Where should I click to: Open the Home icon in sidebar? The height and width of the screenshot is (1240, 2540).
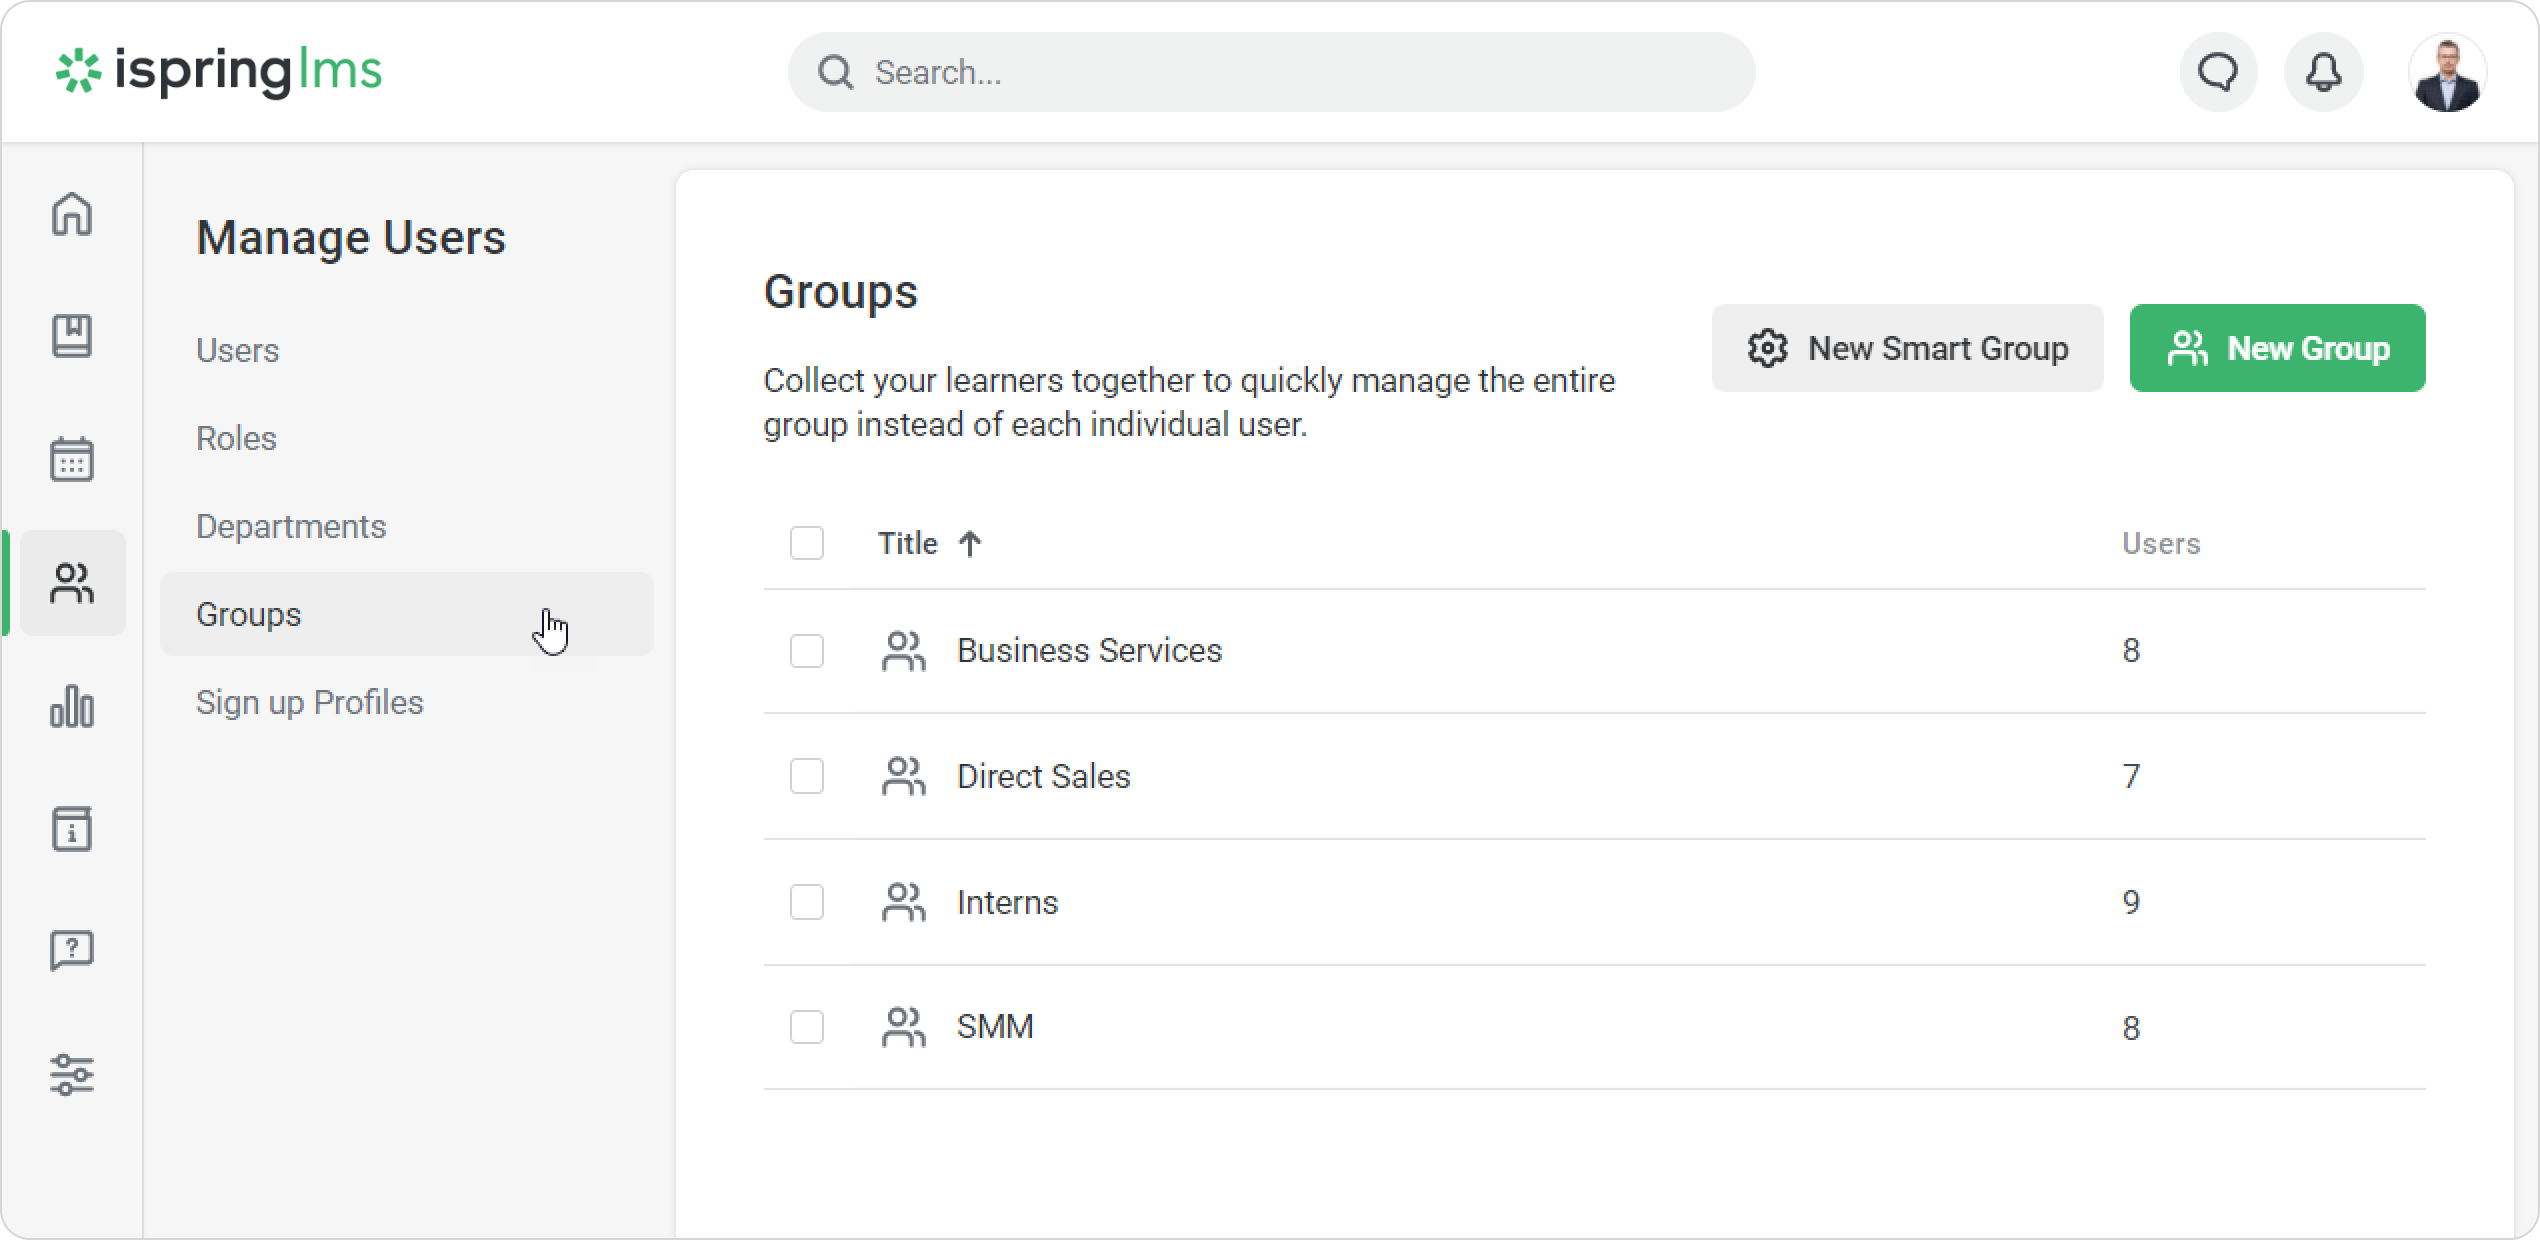pos(72,214)
